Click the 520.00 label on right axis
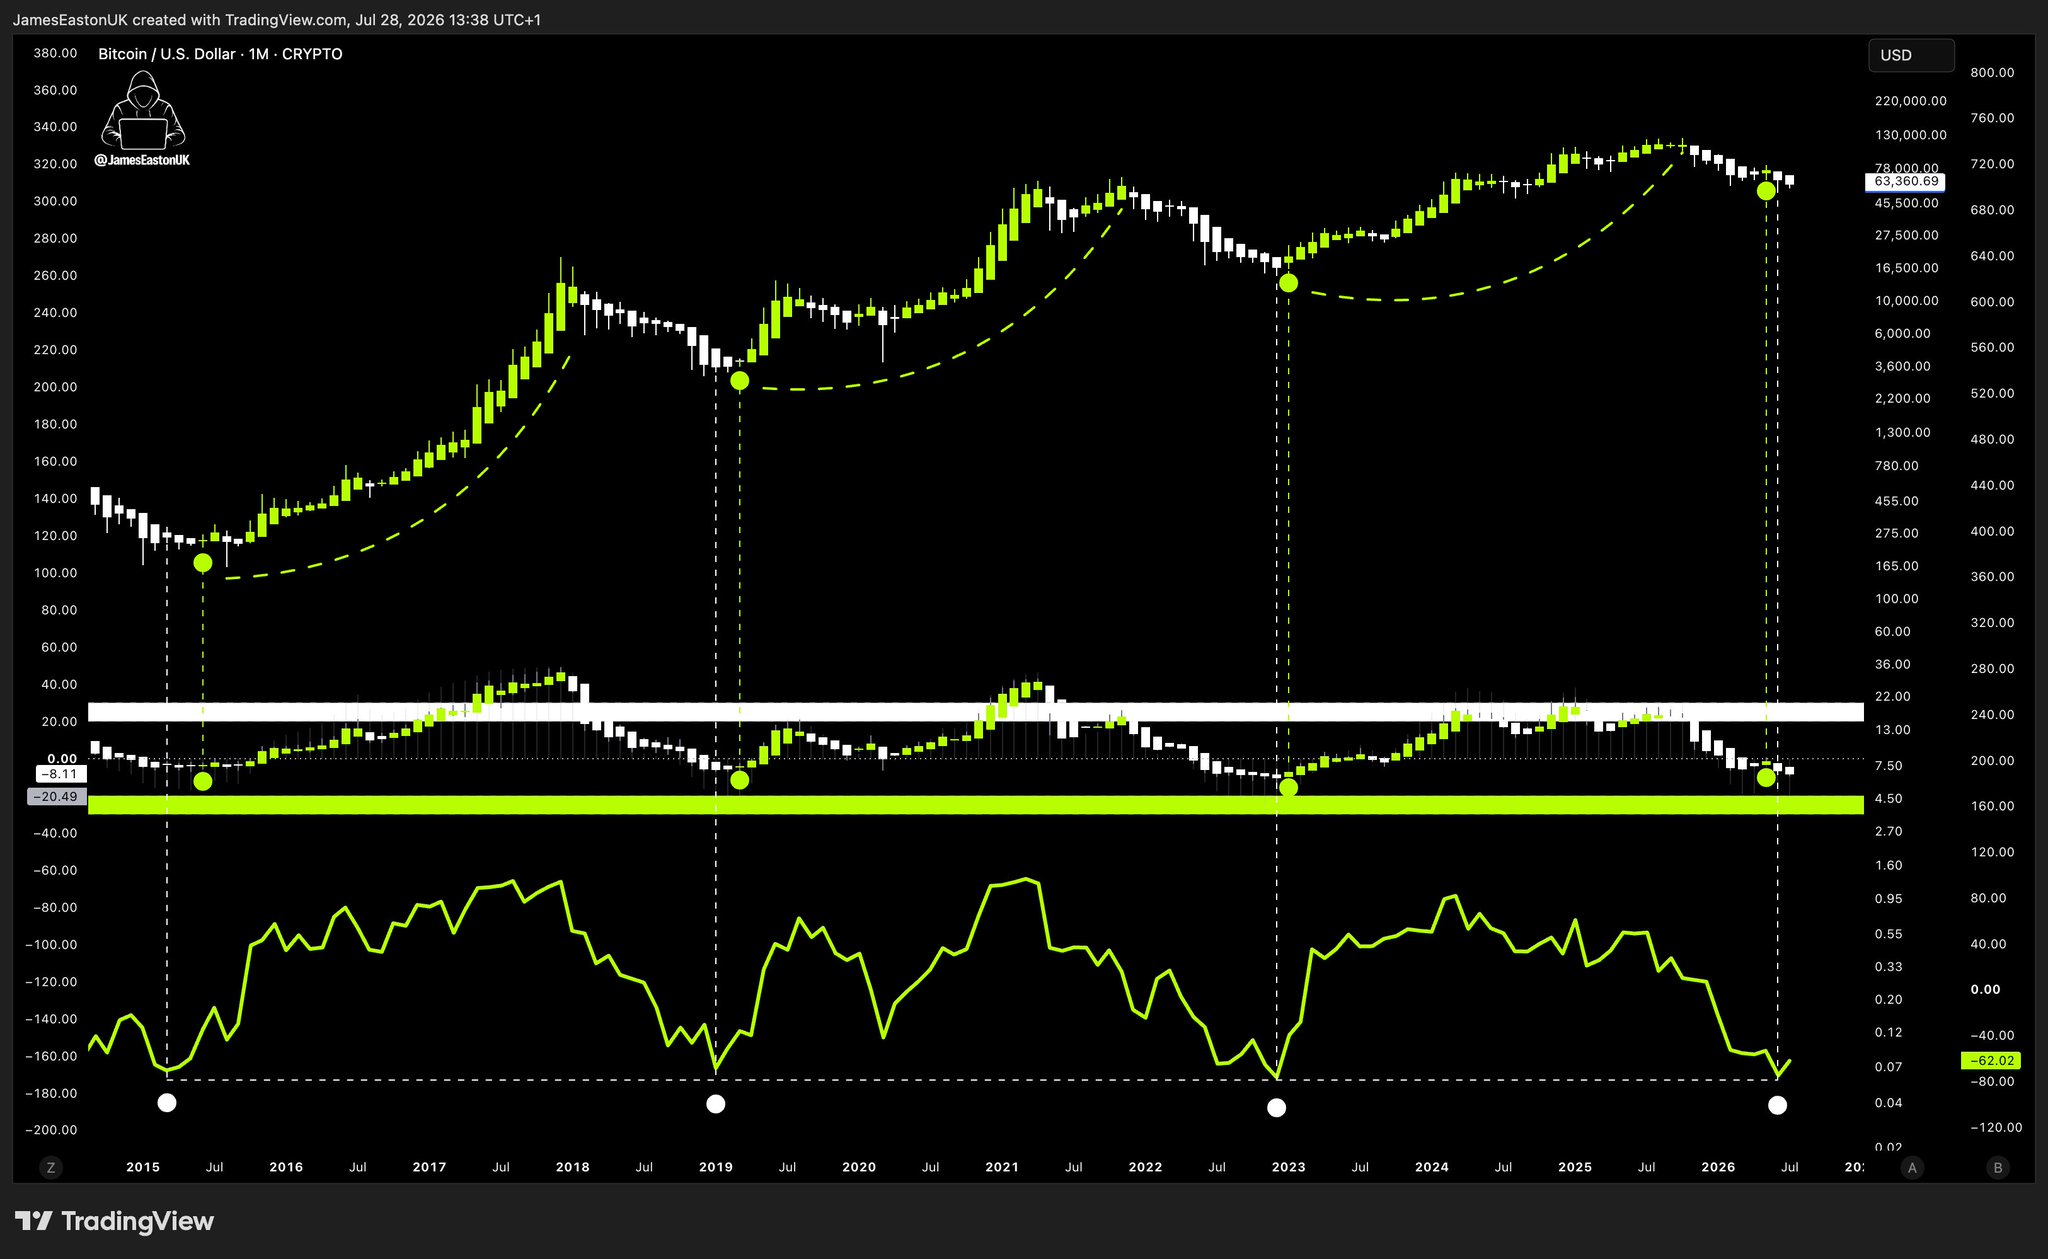This screenshot has width=2048, height=1259. tap(1992, 394)
